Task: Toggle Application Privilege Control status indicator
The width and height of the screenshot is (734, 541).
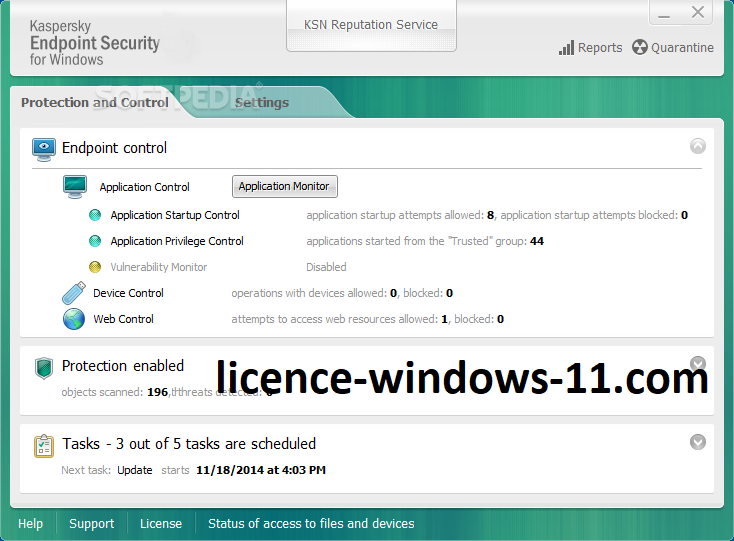Action: coord(95,241)
